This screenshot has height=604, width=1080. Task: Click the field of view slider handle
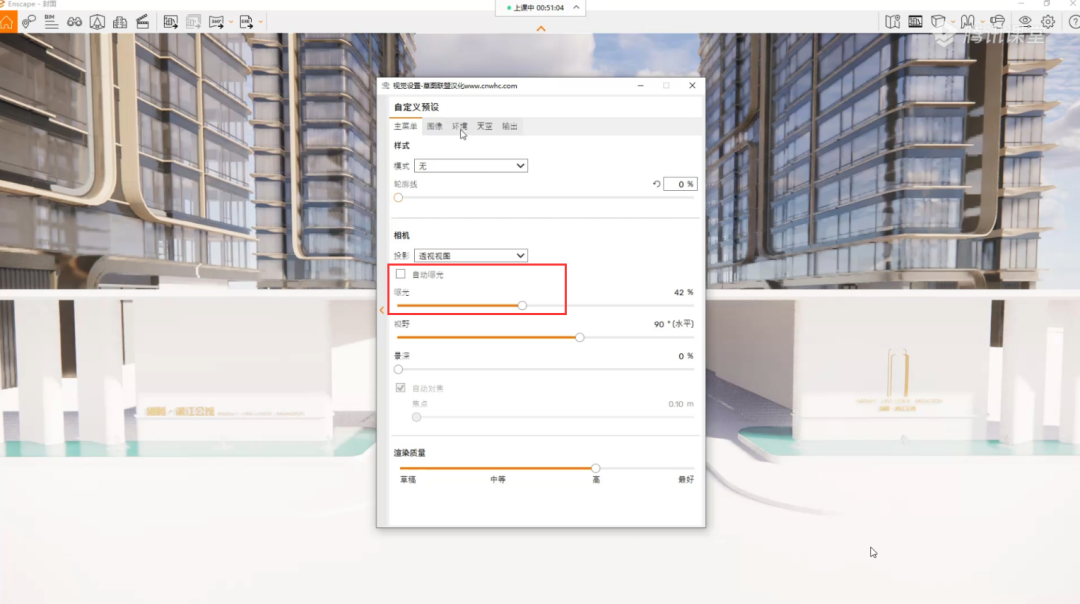pyautogui.click(x=579, y=337)
